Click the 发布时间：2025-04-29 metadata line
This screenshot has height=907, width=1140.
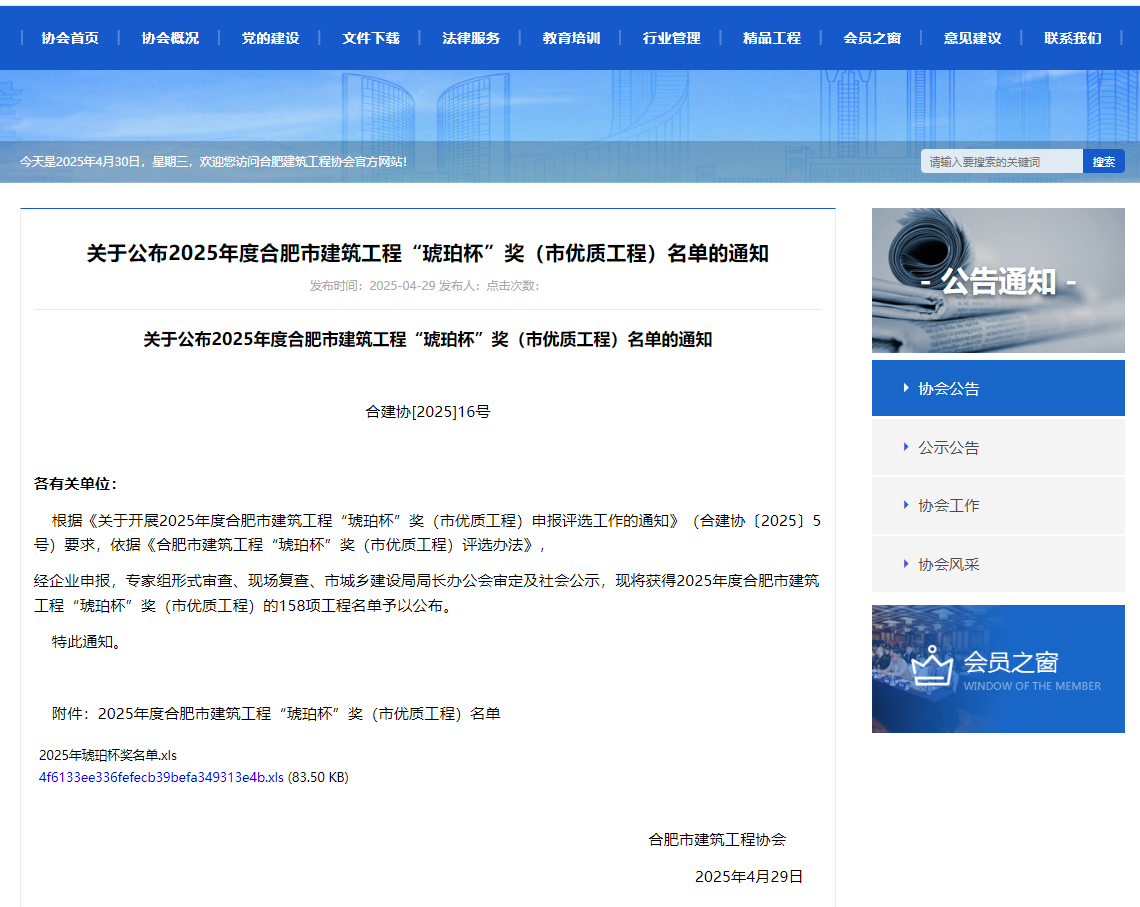point(425,286)
